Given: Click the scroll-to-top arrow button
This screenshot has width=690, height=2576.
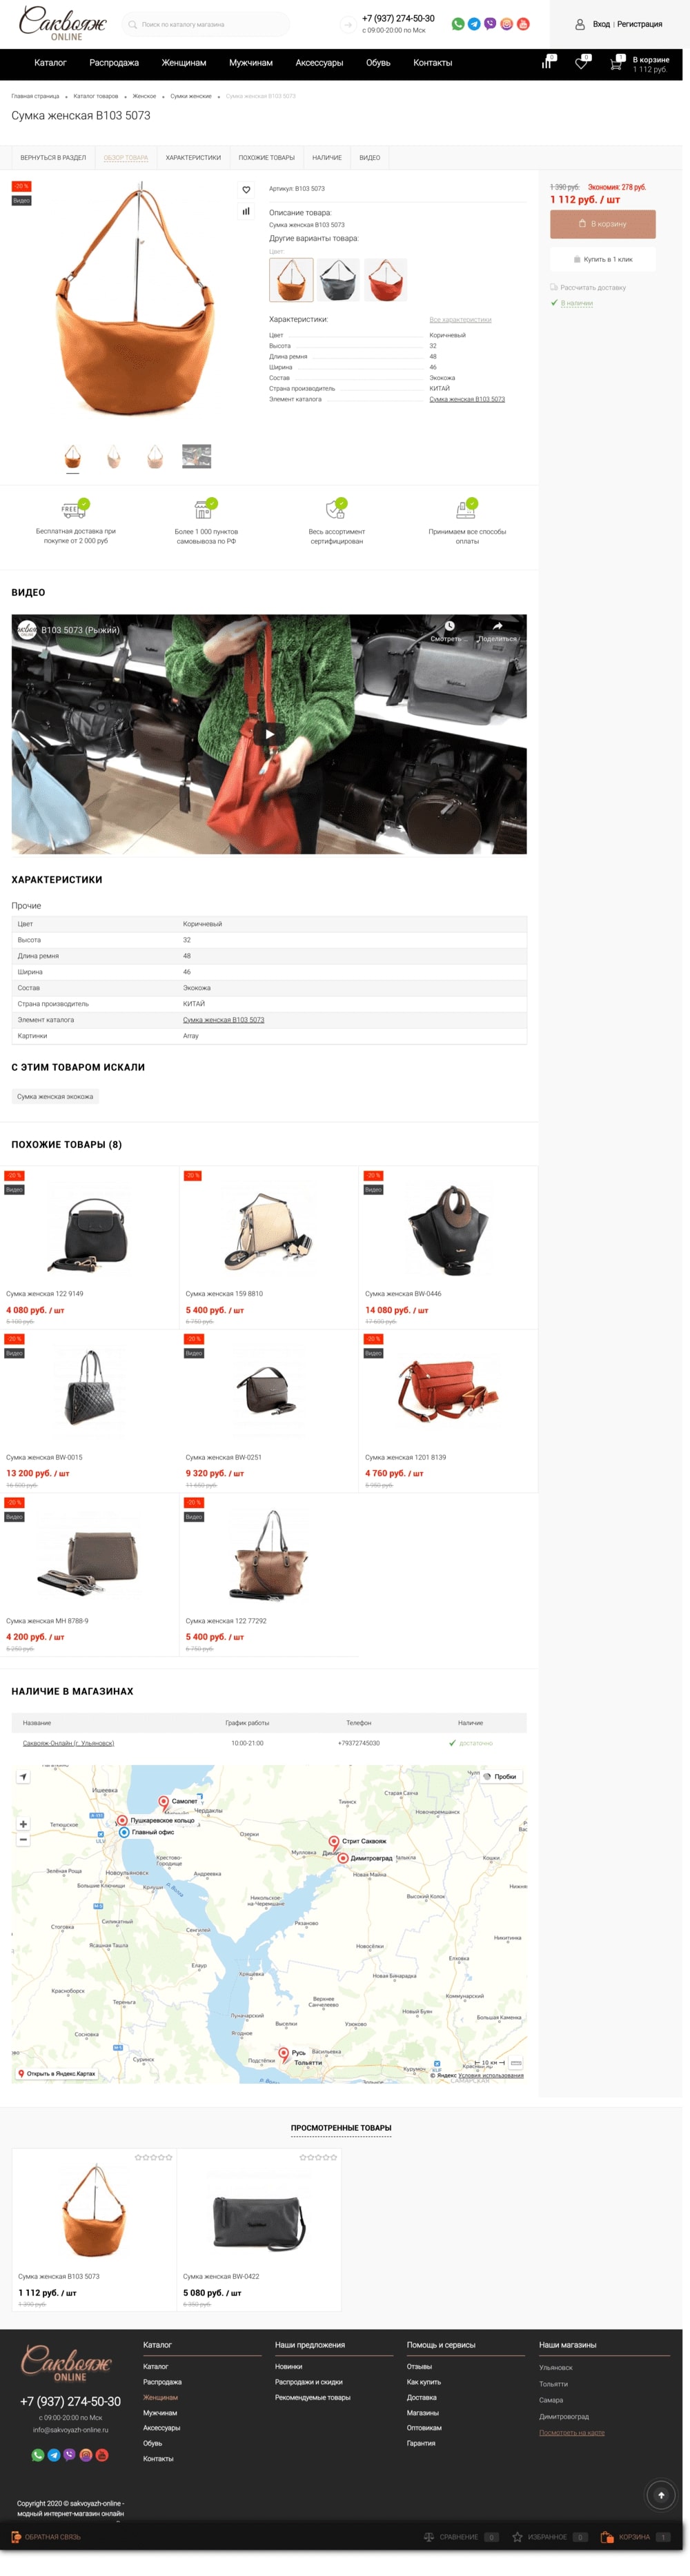Looking at the screenshot, I should tap(661, 2495).
